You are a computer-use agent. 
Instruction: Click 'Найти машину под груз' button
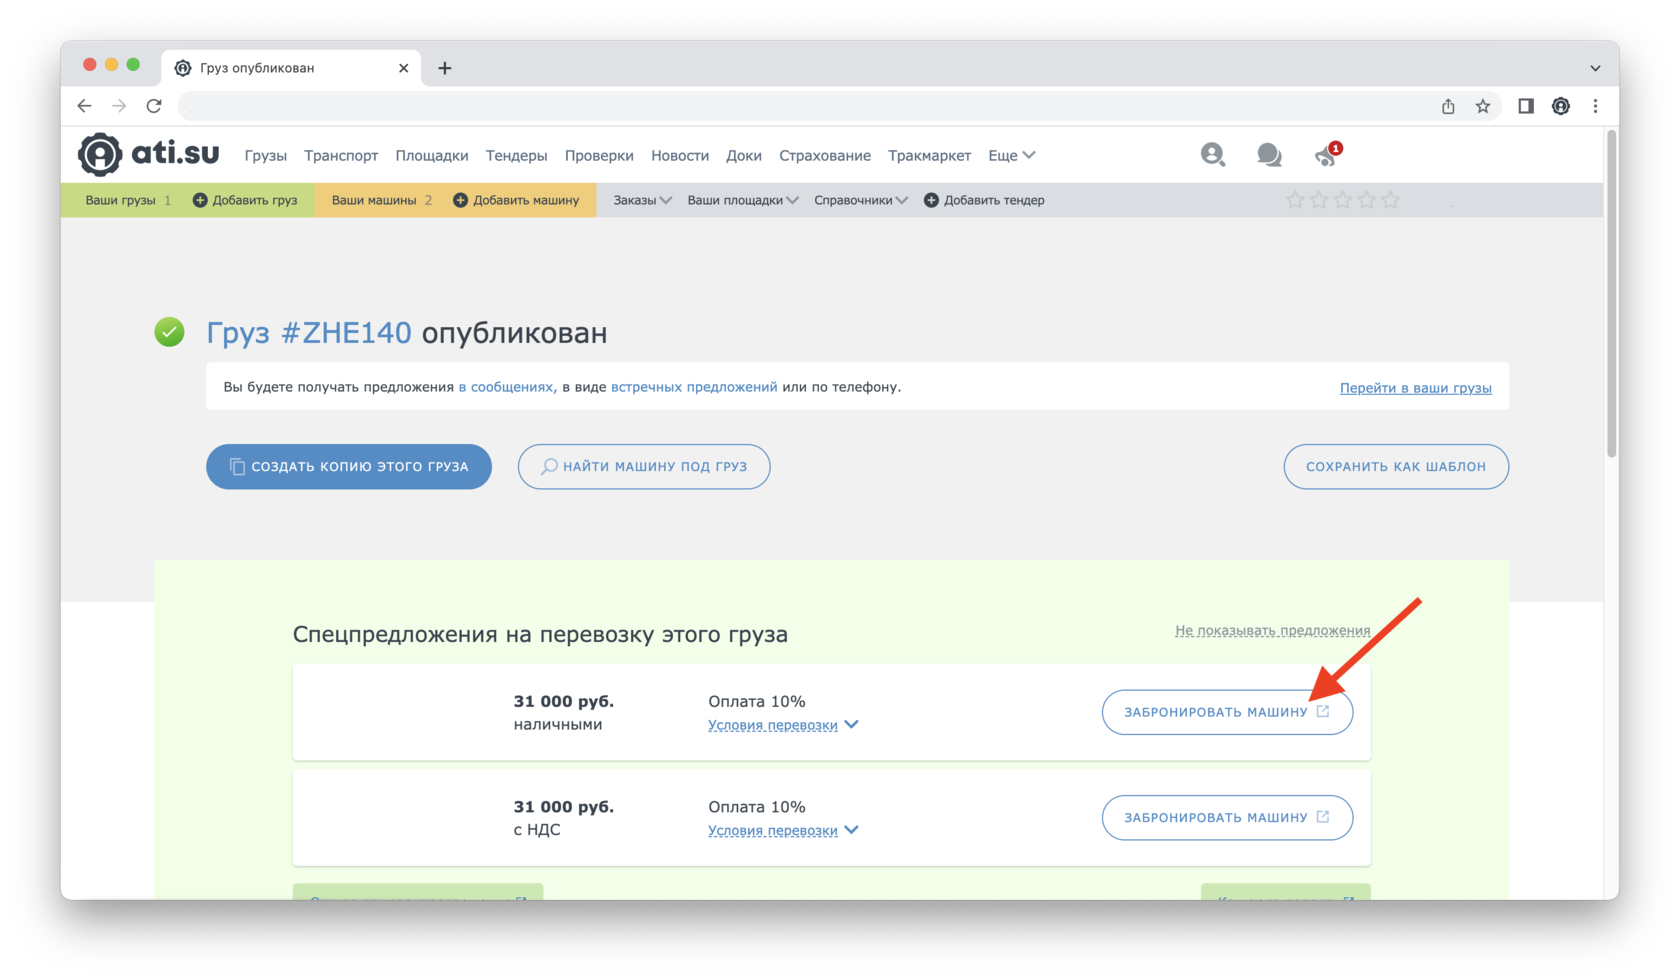(x=644, y=467)
